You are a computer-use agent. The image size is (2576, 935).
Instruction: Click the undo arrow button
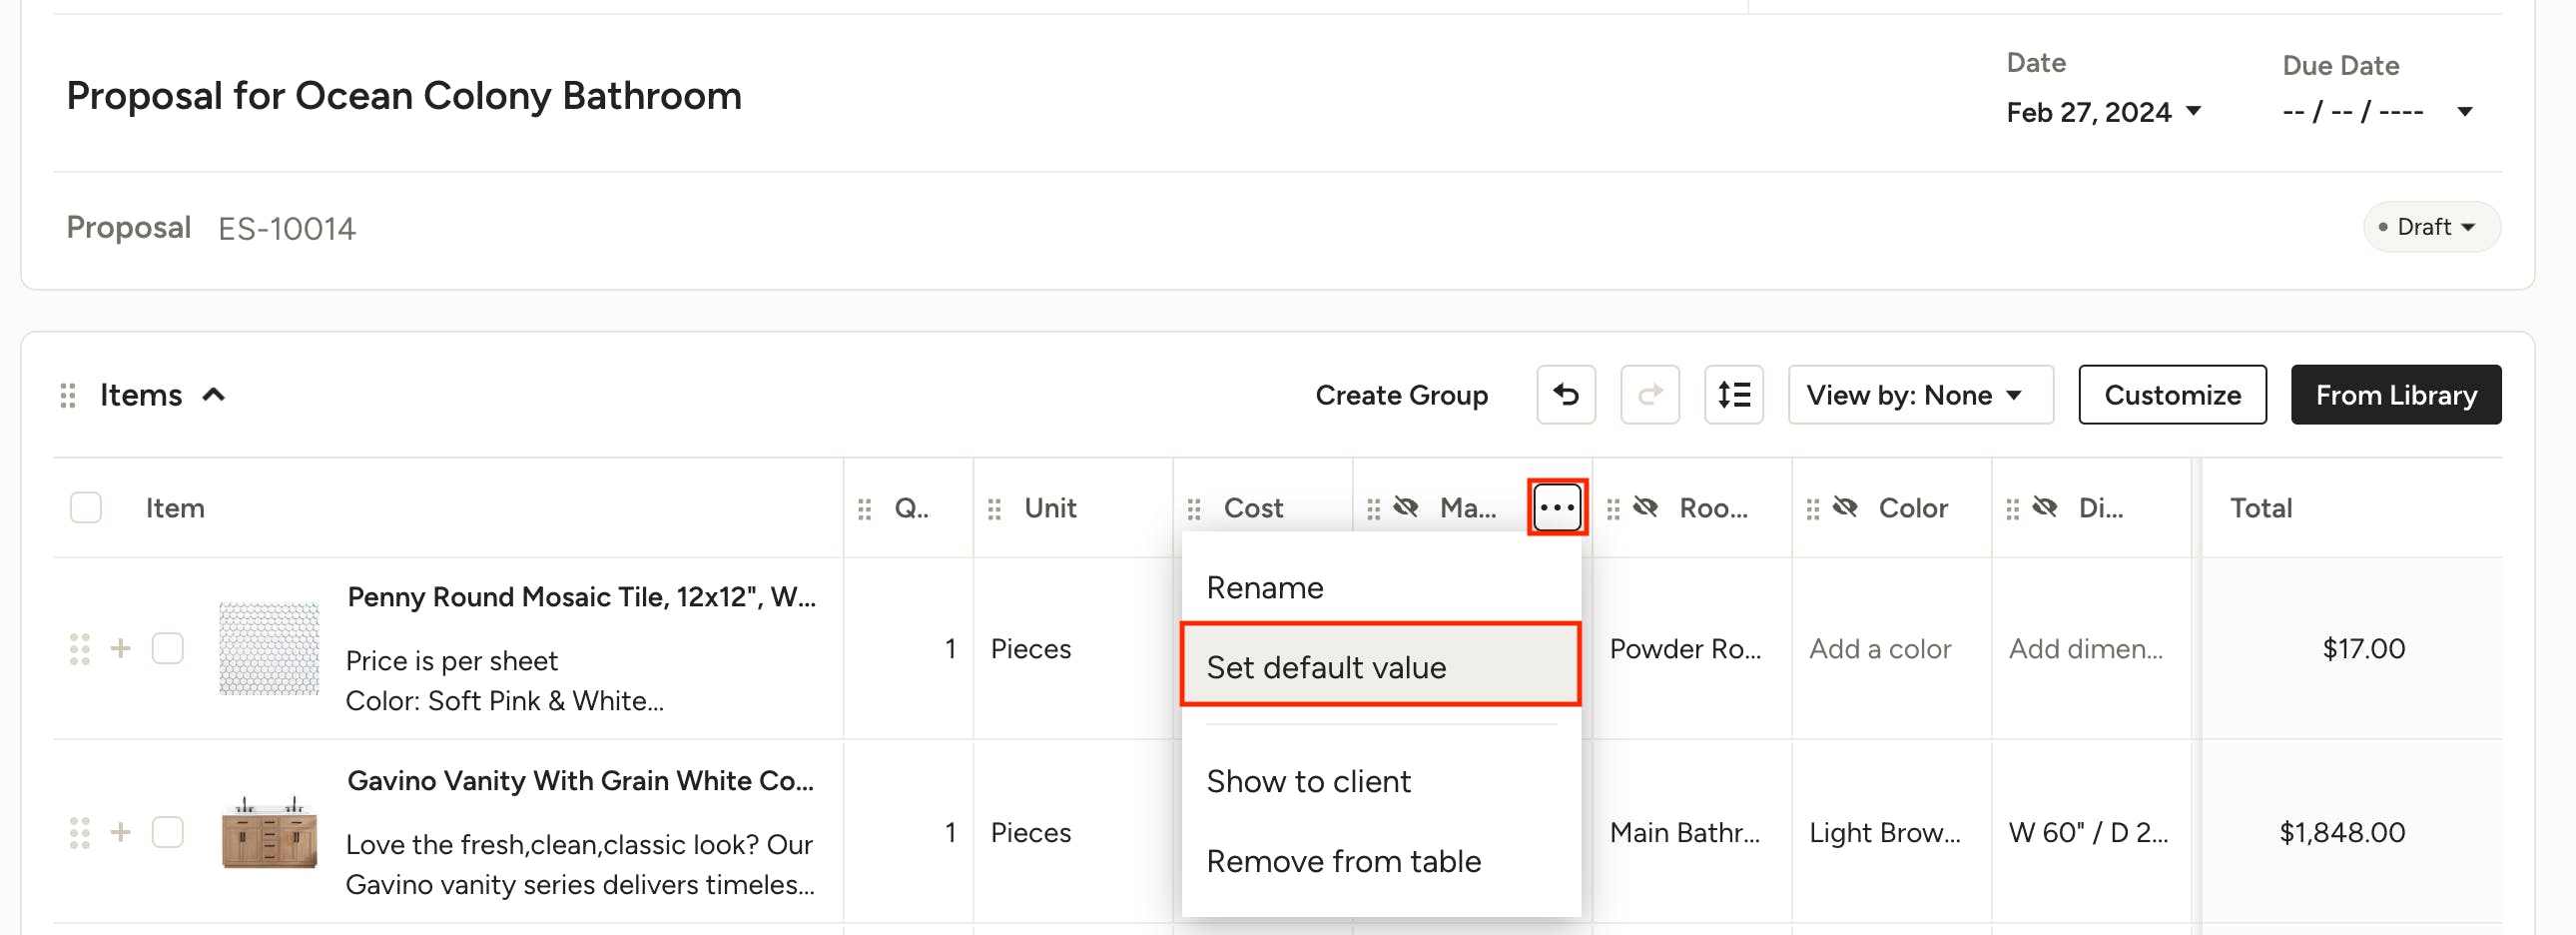pyautogui.click(x=1565, y=395)
